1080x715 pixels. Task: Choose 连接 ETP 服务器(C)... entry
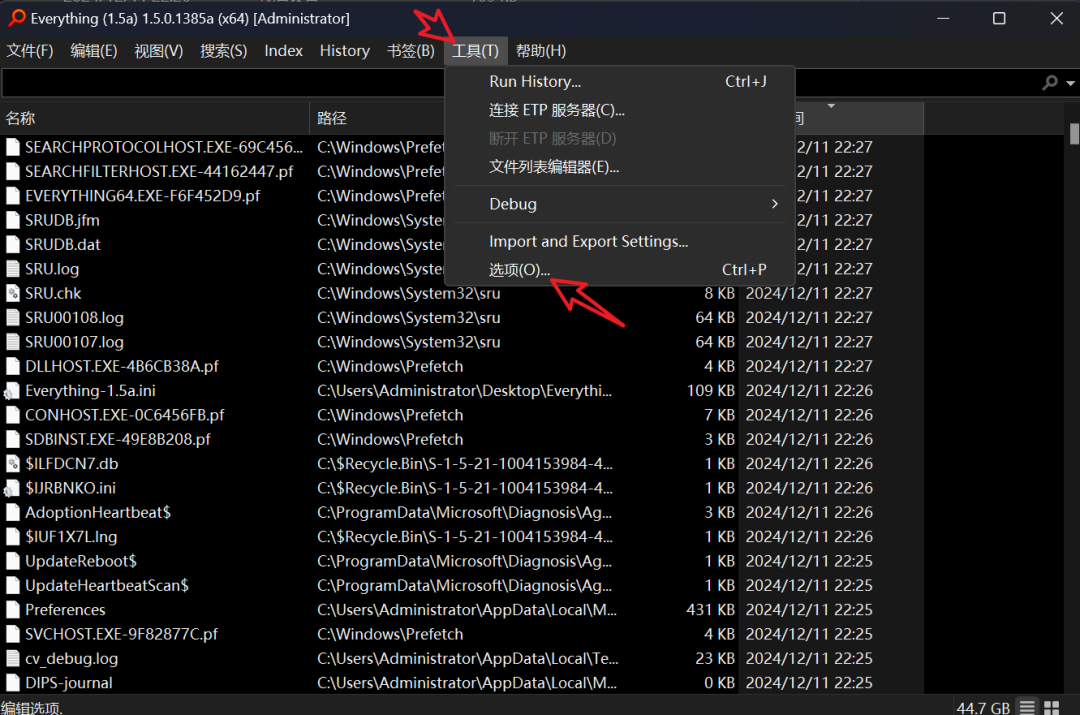620,110
